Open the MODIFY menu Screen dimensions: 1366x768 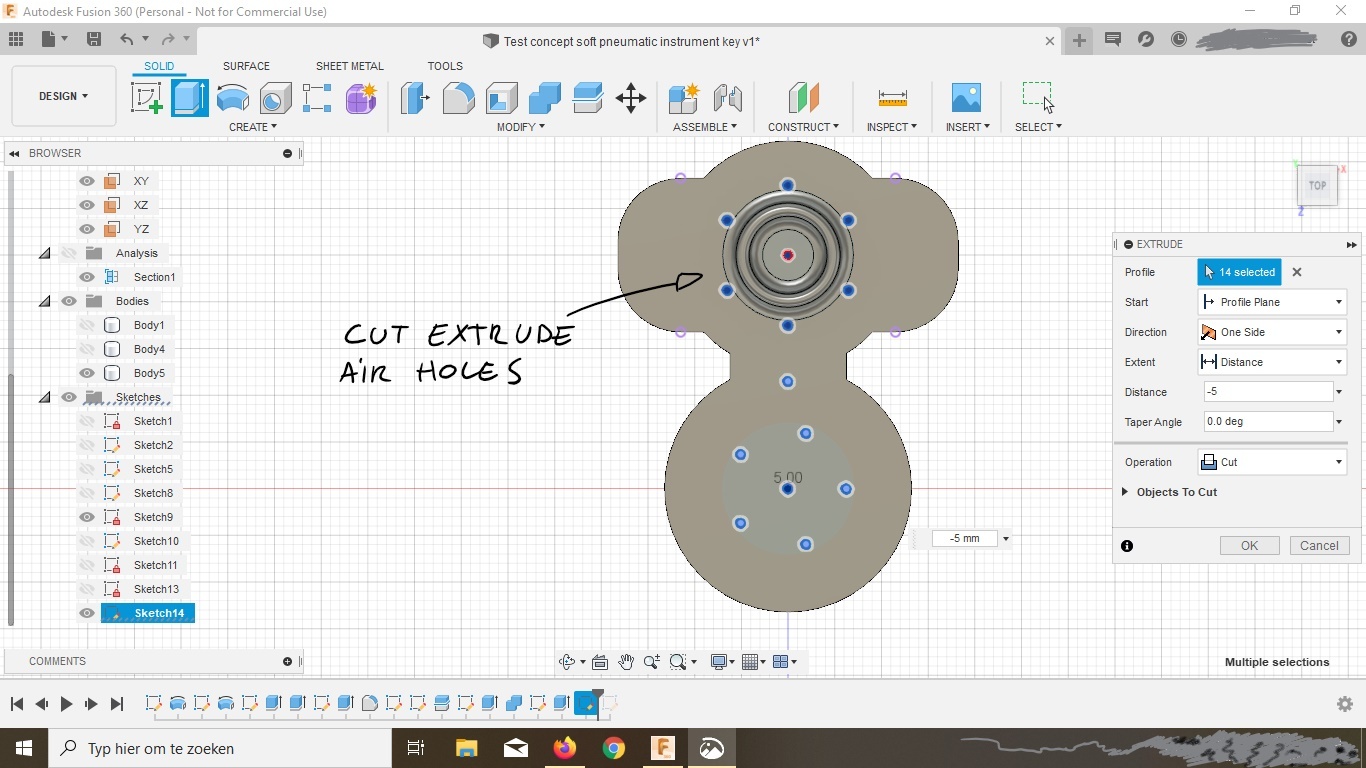pos(521,127)
